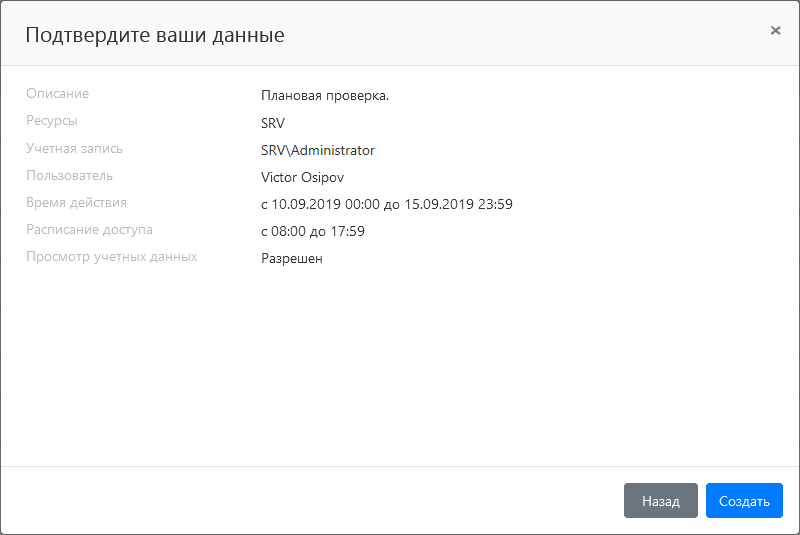
Task: Click the dialog title Подтвердите ваши данные
Action: pos(155,35)
